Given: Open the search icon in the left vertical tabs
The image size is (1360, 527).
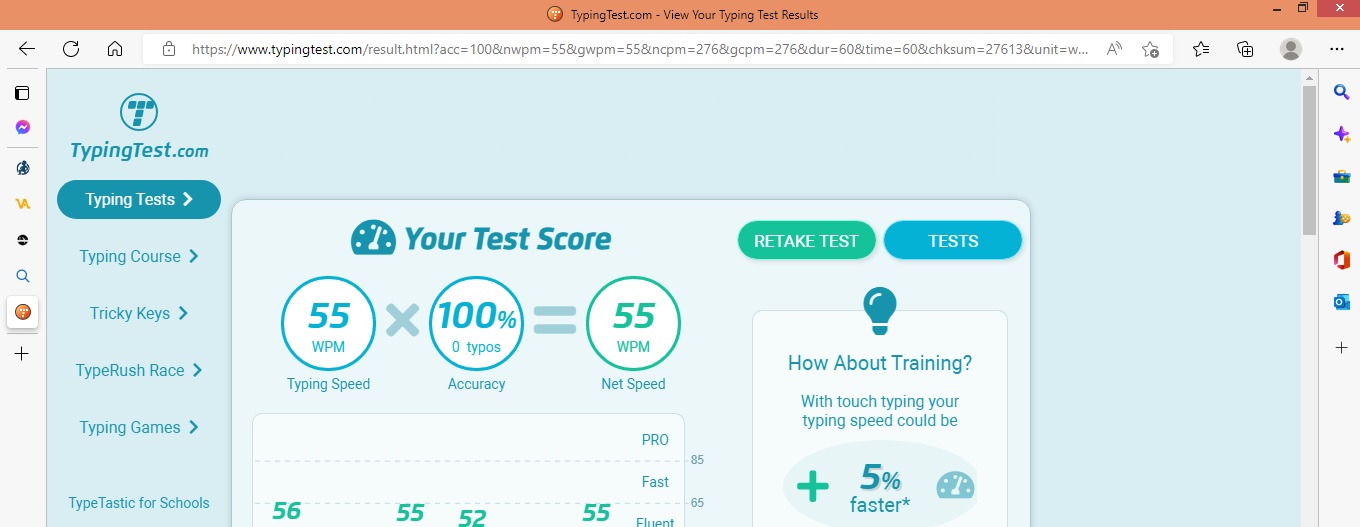Looking at the screenshot, I should [x=22, y=276].
